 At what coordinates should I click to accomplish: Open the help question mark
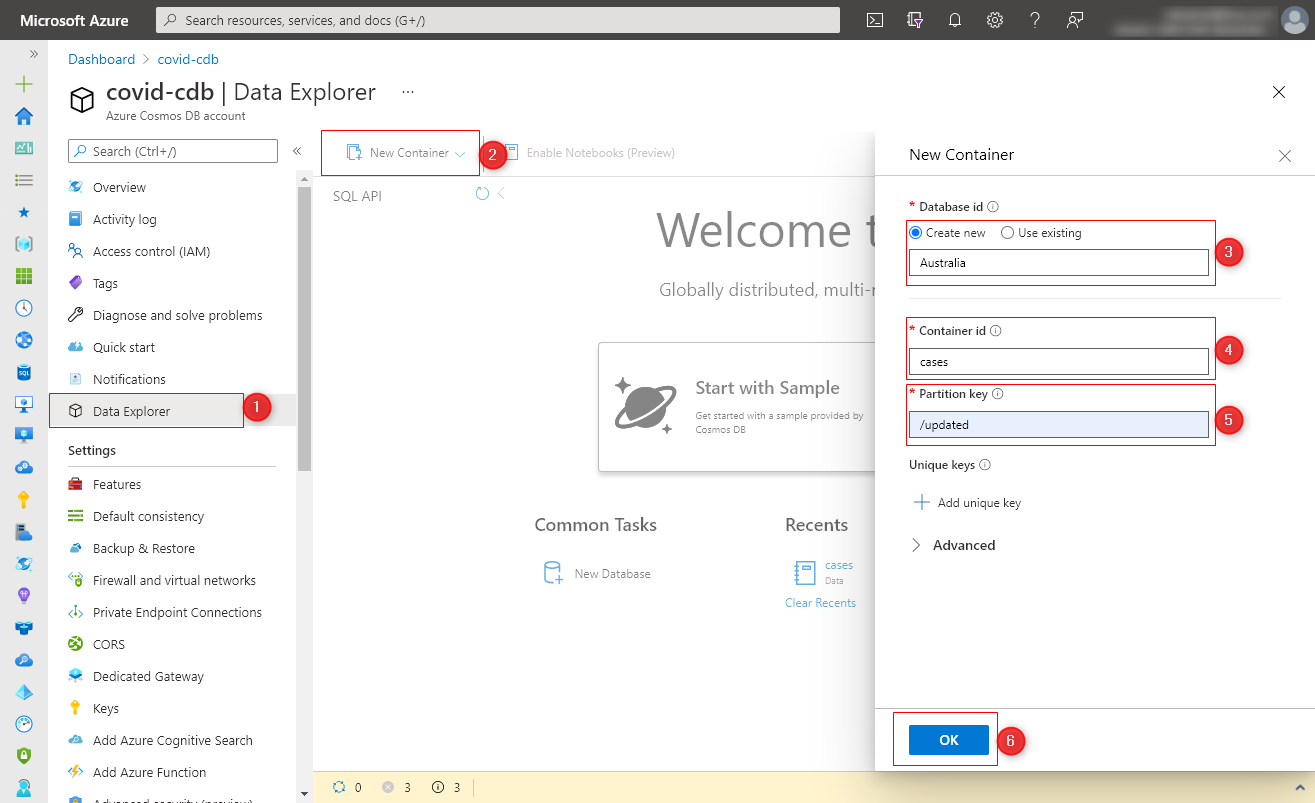coord(1035,20)
